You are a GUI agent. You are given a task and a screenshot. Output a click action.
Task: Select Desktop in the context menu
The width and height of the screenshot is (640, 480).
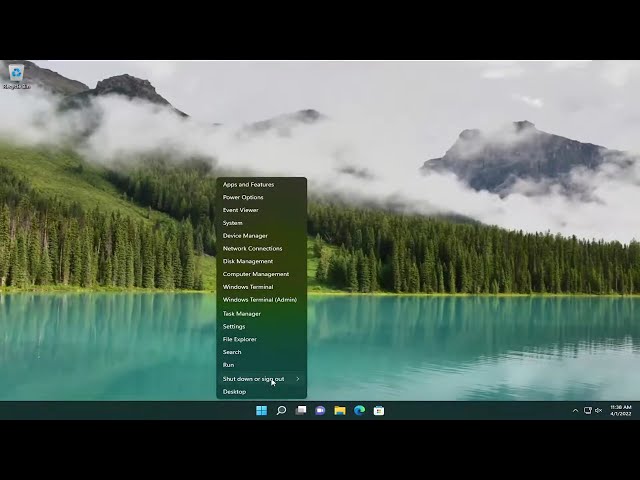[x=261, y=391]
